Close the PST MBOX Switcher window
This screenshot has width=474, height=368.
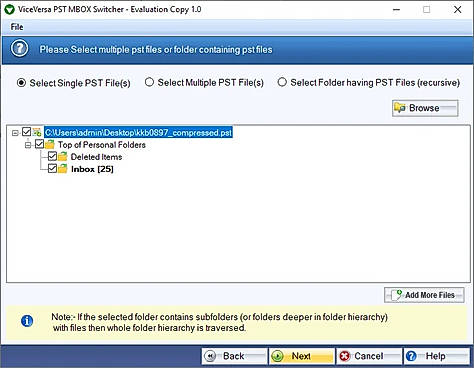point(458,10)
